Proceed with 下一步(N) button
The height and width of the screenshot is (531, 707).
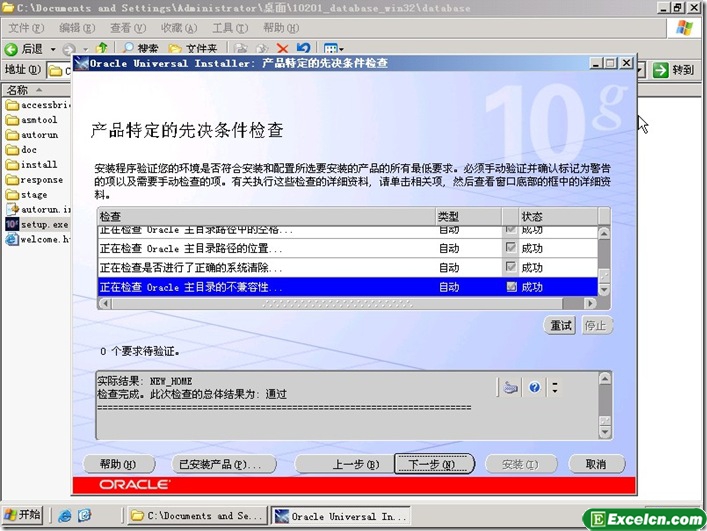pos(434,464)
